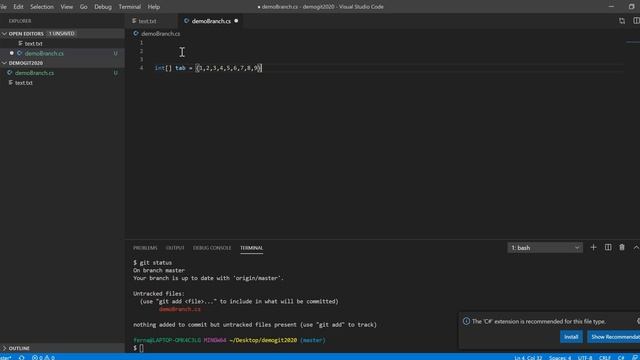The image size is (640, 360).
Task: Click the '$ git status' line in terminal
Action: tap(152, 262)
